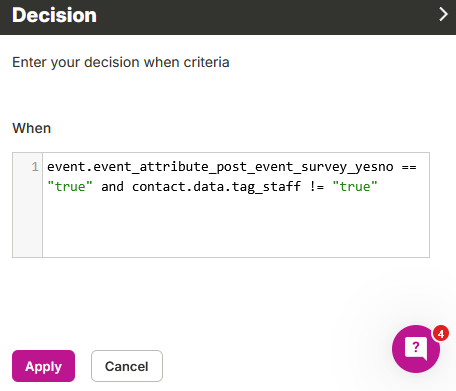The height and width of the screenshot is (391, 456).
Task: Apply the decision criteria
Action: click(43, 366)
